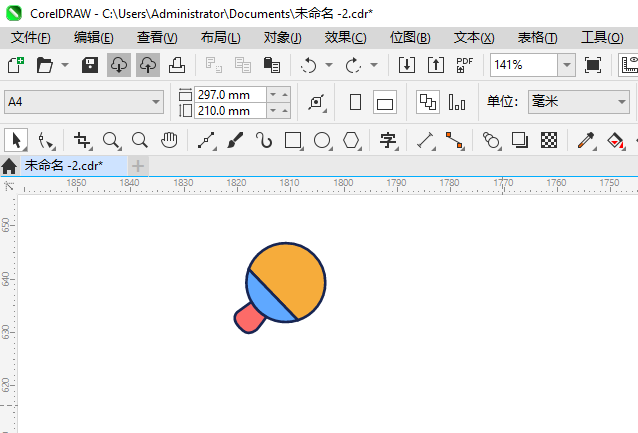Switch to the 未命名 -2.cdr document tab
Viewport: 638px width, 433px height.
tap(74, 166)
